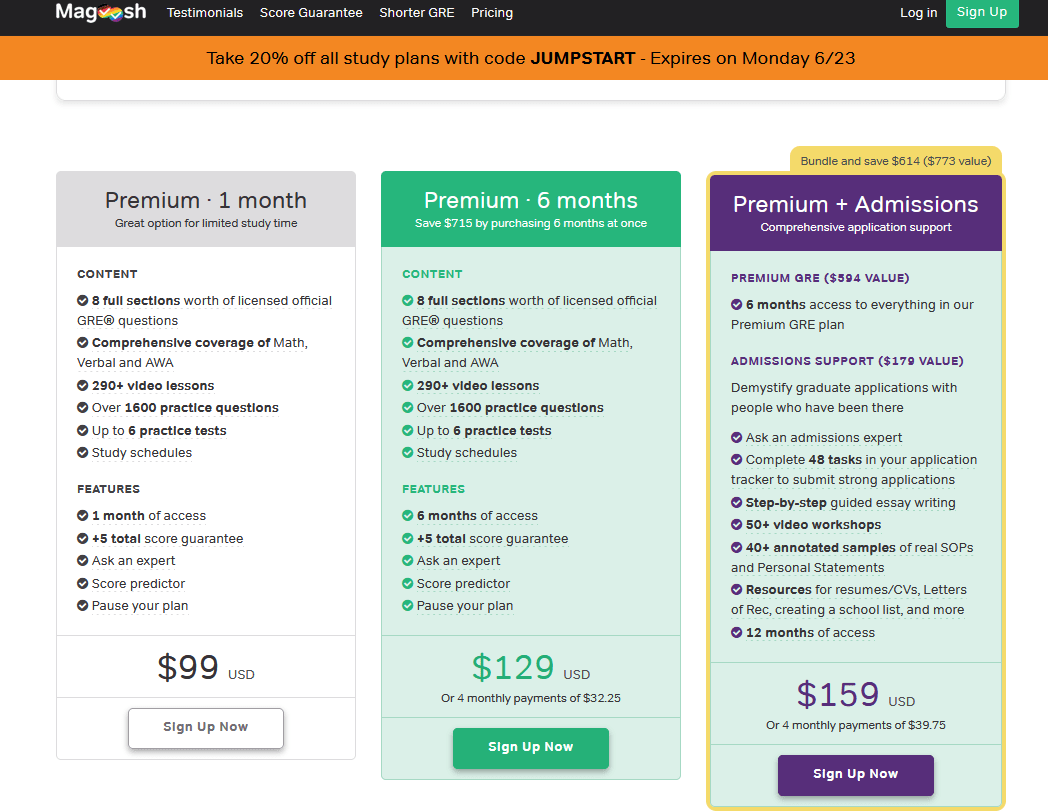Sign up for Premium + Admissions bundle
This screenshot has height=812, width=1048.
[x=855, y=774]
